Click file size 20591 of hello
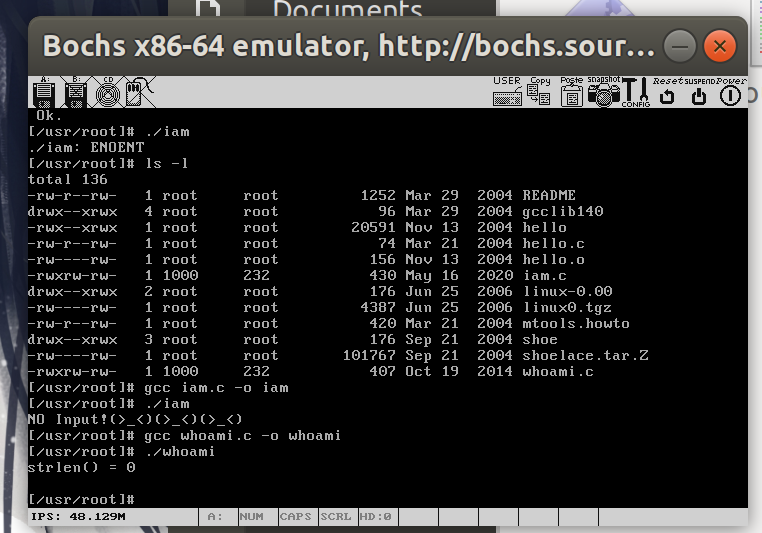The image size is (762, 533). [373, 227]
